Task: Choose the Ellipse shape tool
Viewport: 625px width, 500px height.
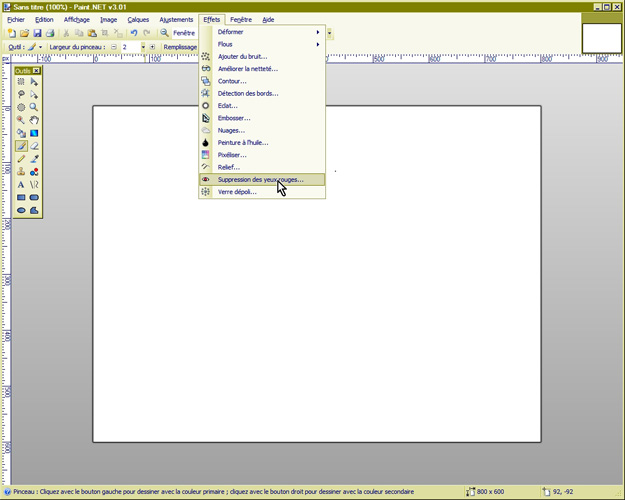Action: click(x=21, y=210)
